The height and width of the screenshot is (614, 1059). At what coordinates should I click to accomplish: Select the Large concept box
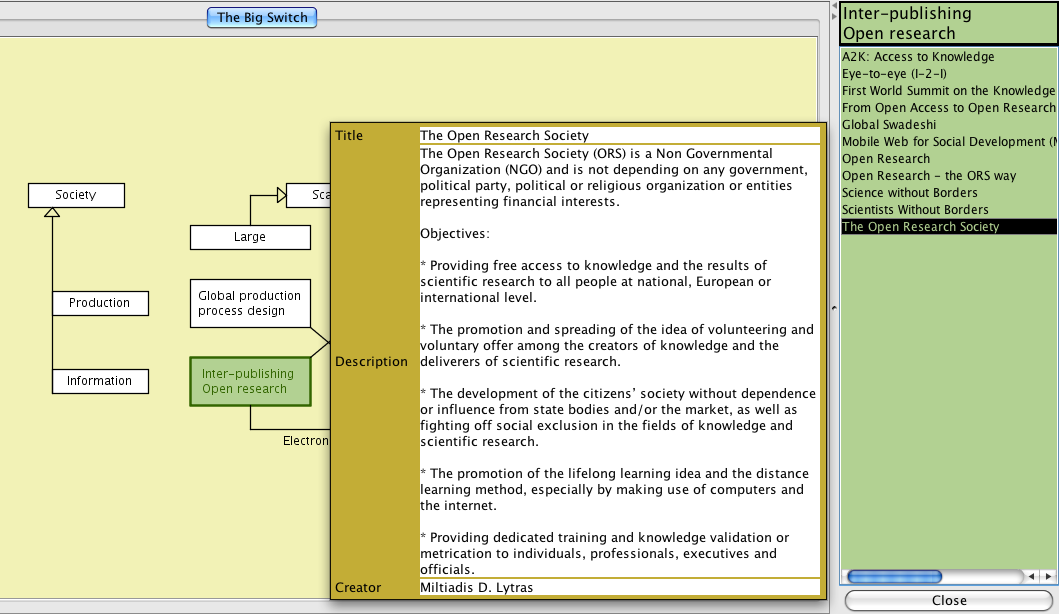click(250, 237)
